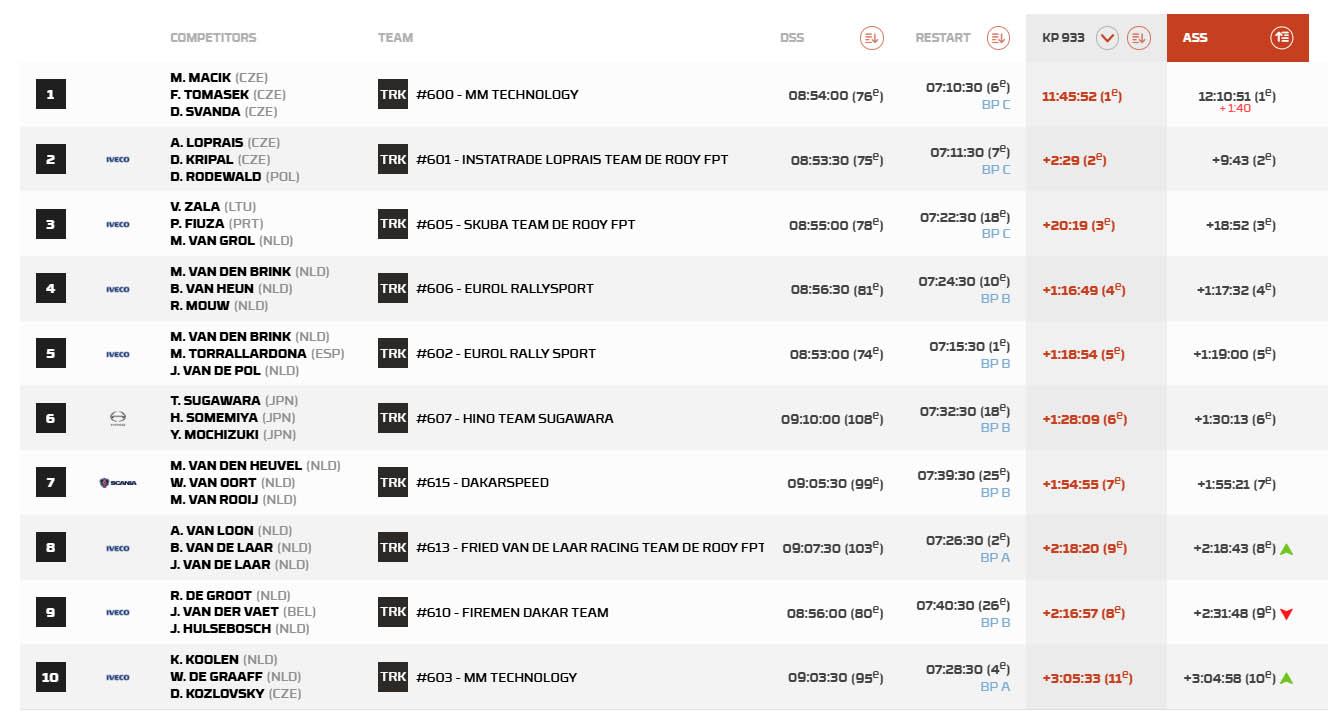
Task: Click competitor M. Macik name
Action: tap(201, 78)
